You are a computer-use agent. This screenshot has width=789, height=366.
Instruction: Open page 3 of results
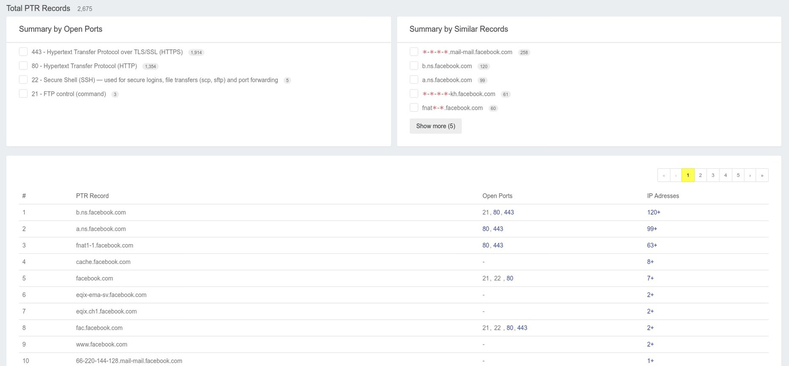(x=713, y=175)
